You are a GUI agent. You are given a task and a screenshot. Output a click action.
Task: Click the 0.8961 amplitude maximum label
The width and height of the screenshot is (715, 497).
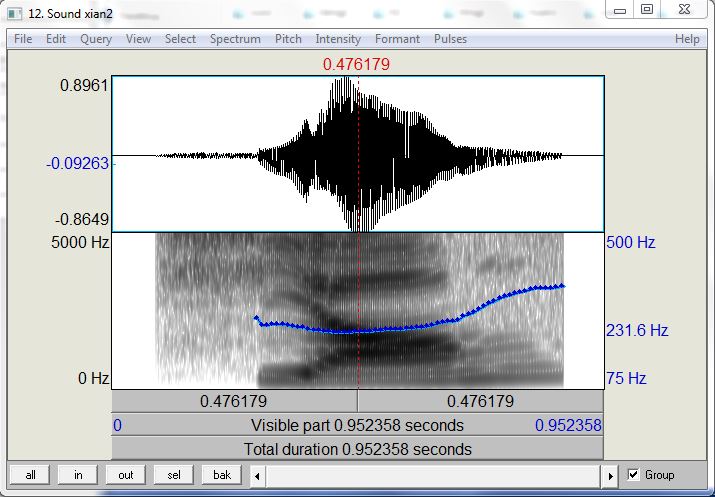tap(84, 85)
